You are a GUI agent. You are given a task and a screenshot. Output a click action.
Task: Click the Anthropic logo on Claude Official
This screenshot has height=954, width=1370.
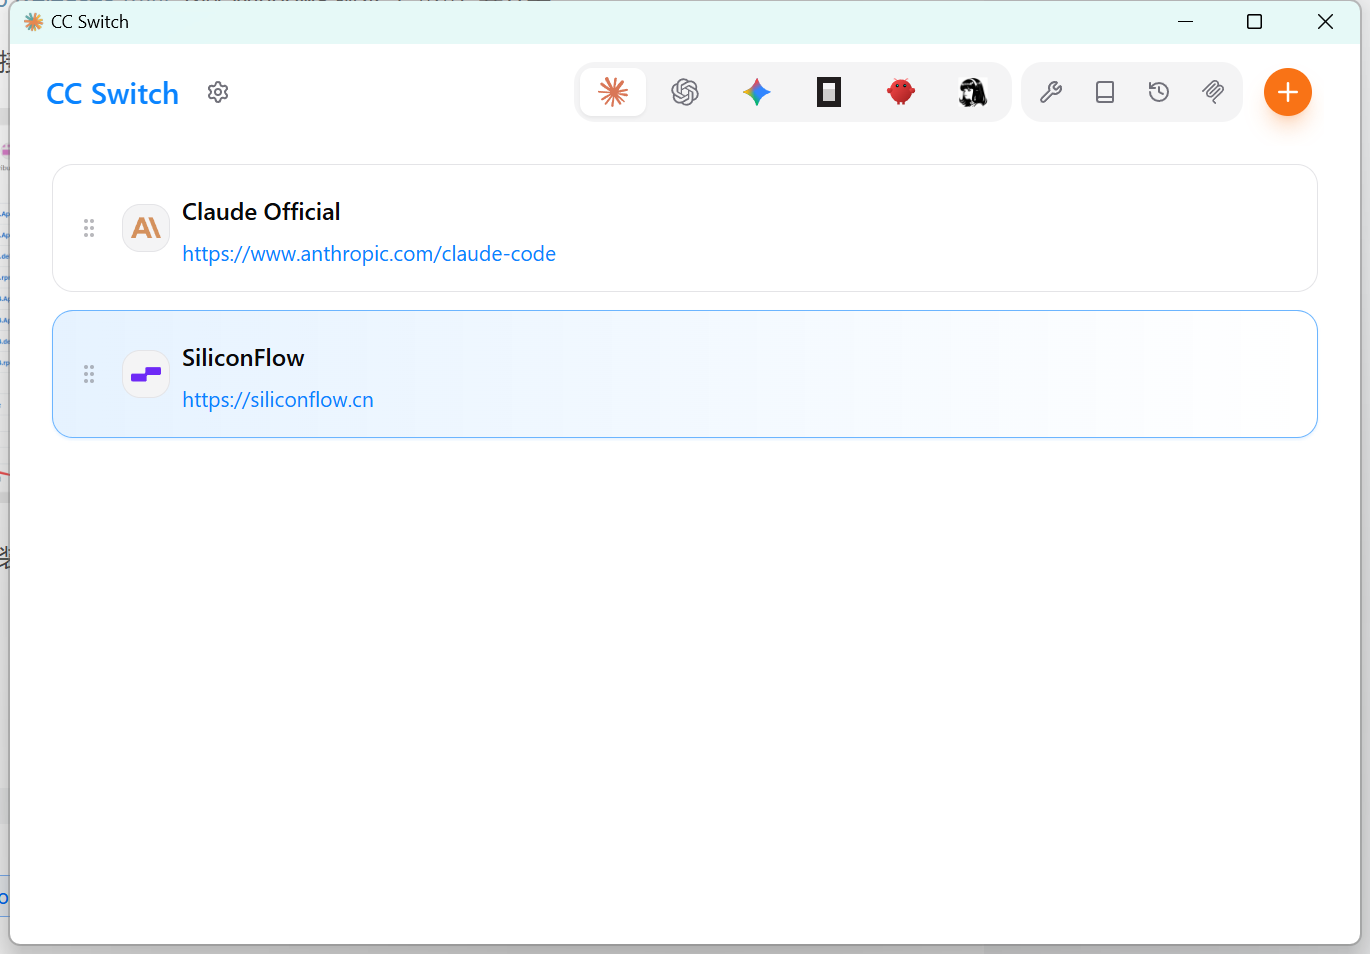pos(146,228)
